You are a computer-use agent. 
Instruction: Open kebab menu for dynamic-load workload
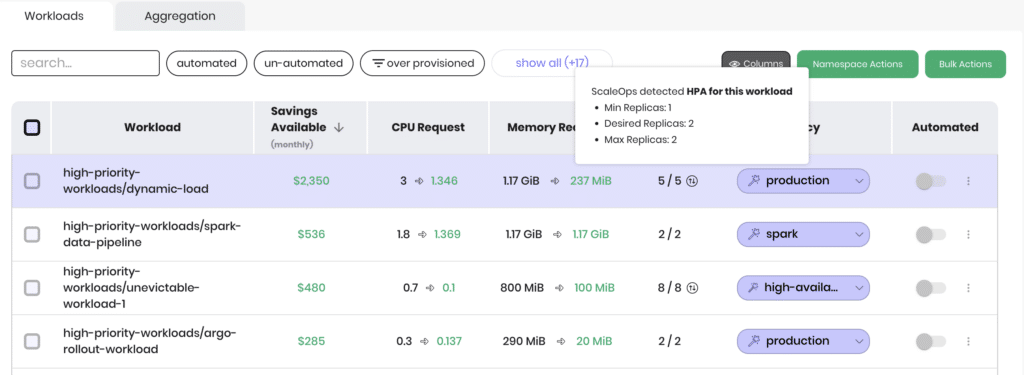pyautogui.click(x=968, y=181)
